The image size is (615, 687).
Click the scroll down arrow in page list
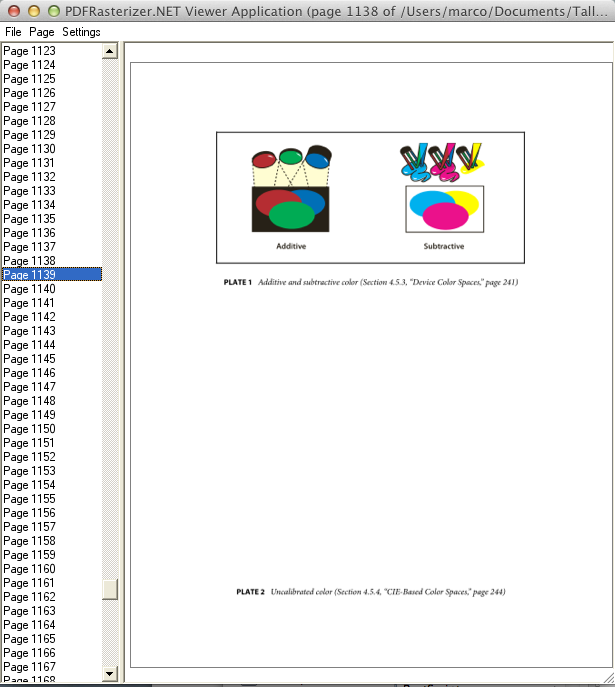click(x=110, y=673)
